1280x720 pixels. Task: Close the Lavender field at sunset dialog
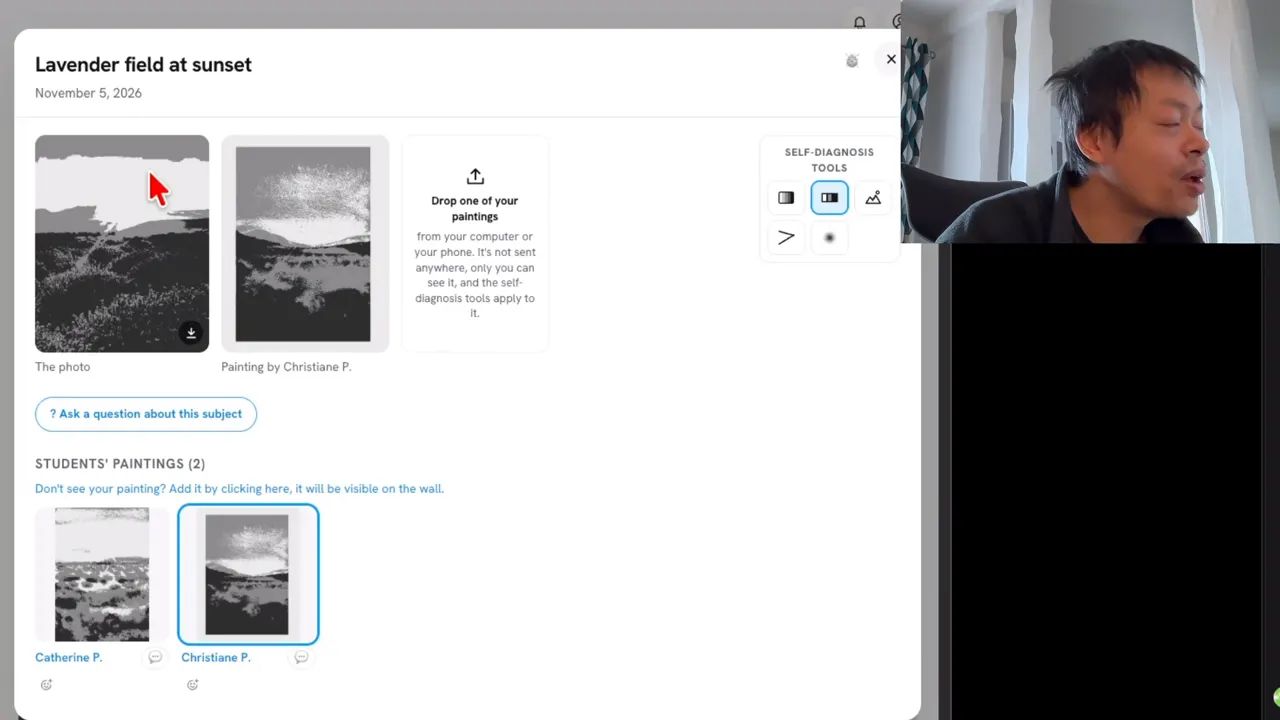point(891,59)
